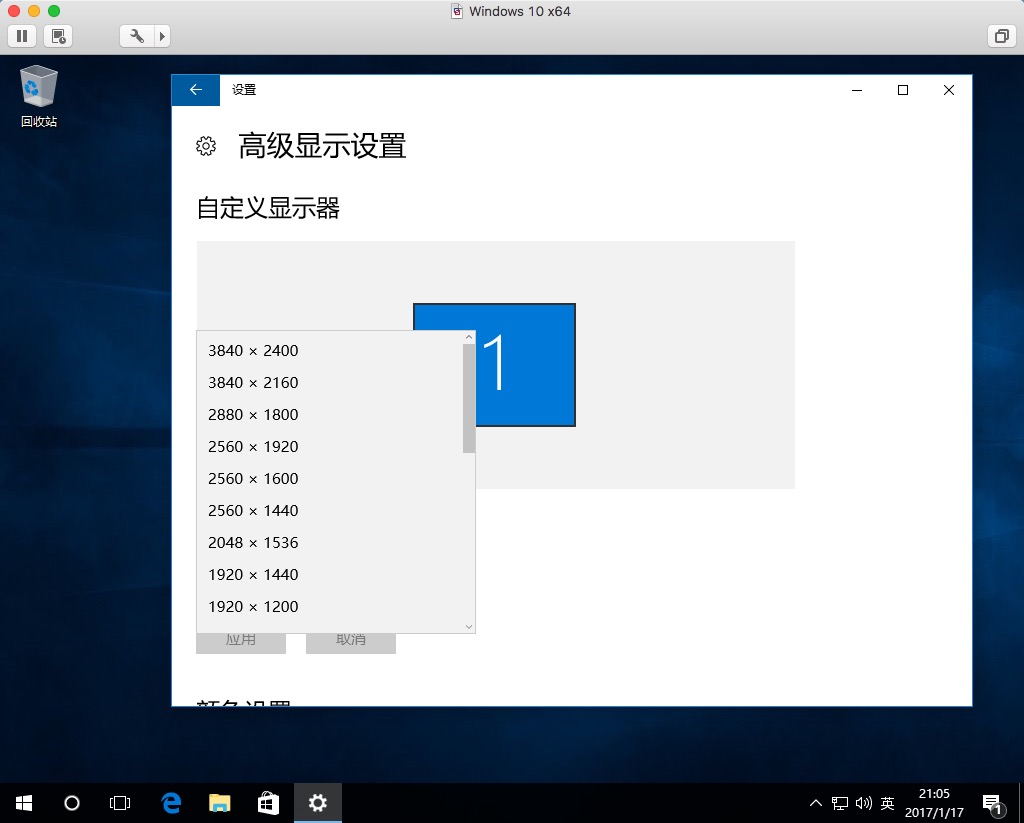Screen dimensions: 1024x823
Task: Open the volume control in system tray
Action: click(863, 802)
